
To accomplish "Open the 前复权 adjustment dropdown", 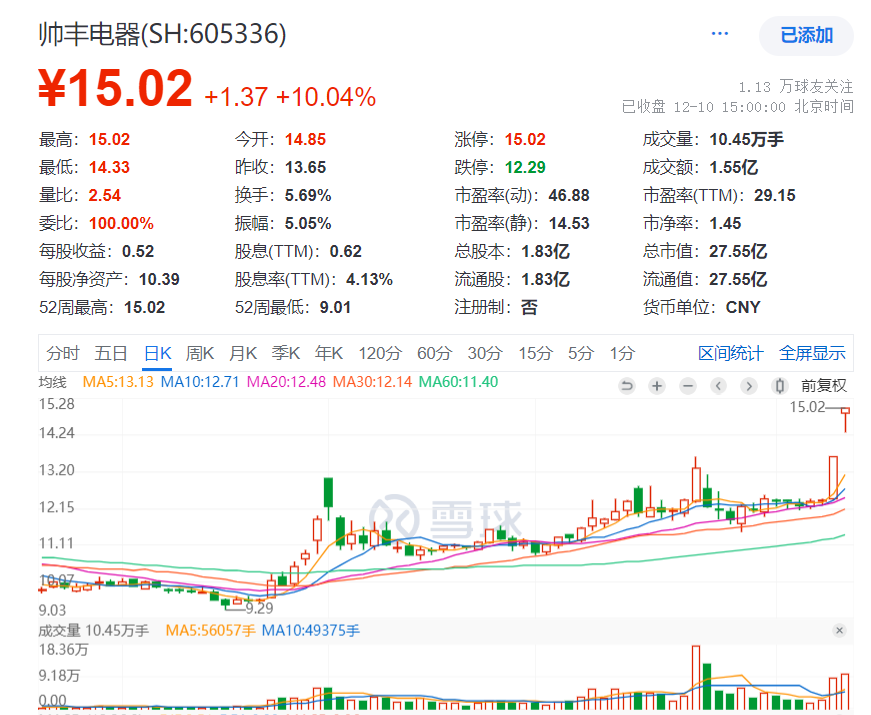I will pyautogui.click(x=824, y=386).
